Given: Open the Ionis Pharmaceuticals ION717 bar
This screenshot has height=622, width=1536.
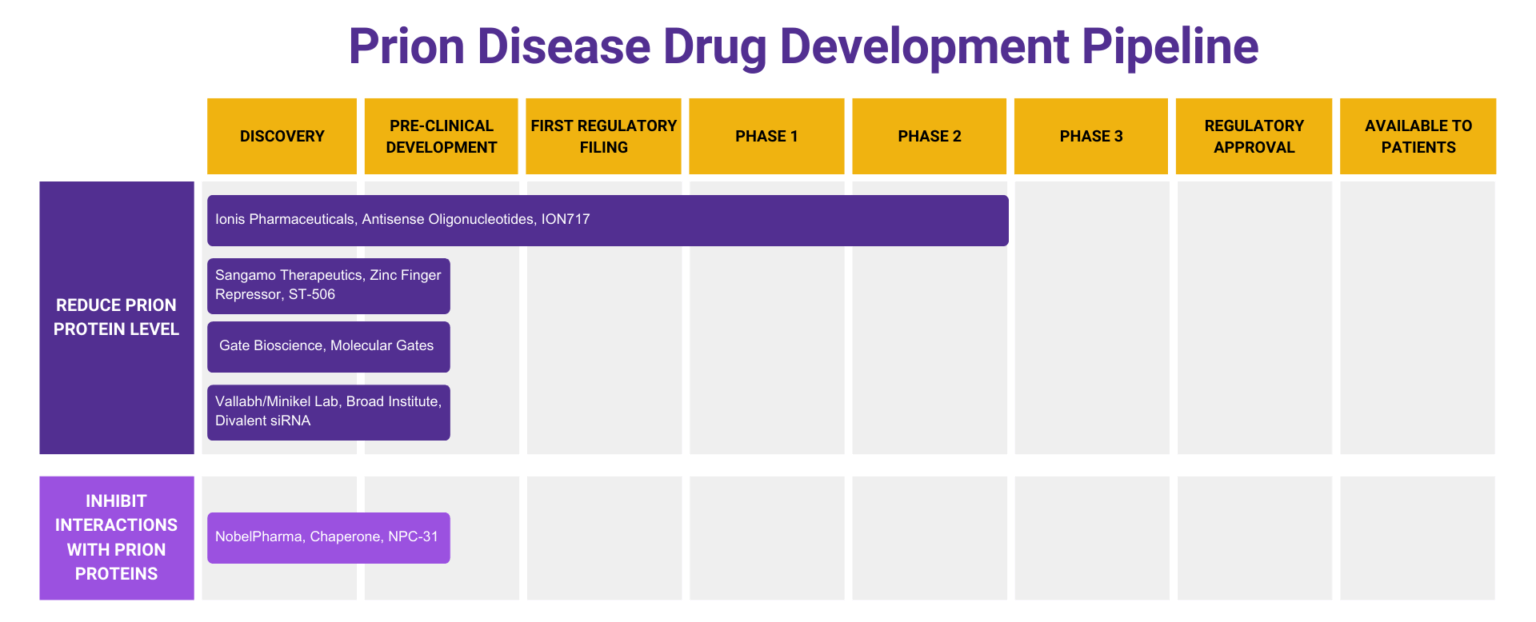Looking at the screenshot, I should coord(607,220).
